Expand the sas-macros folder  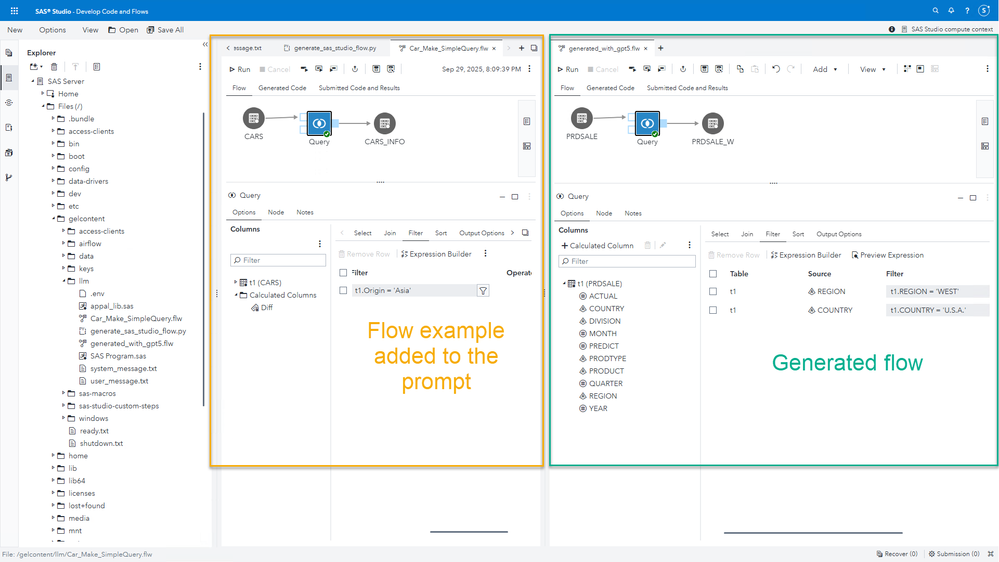click(63, 393)
